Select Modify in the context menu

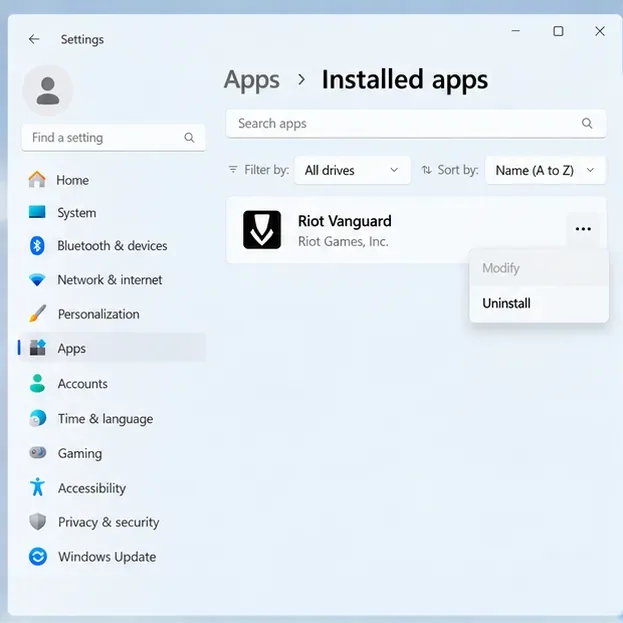(539, 268)
